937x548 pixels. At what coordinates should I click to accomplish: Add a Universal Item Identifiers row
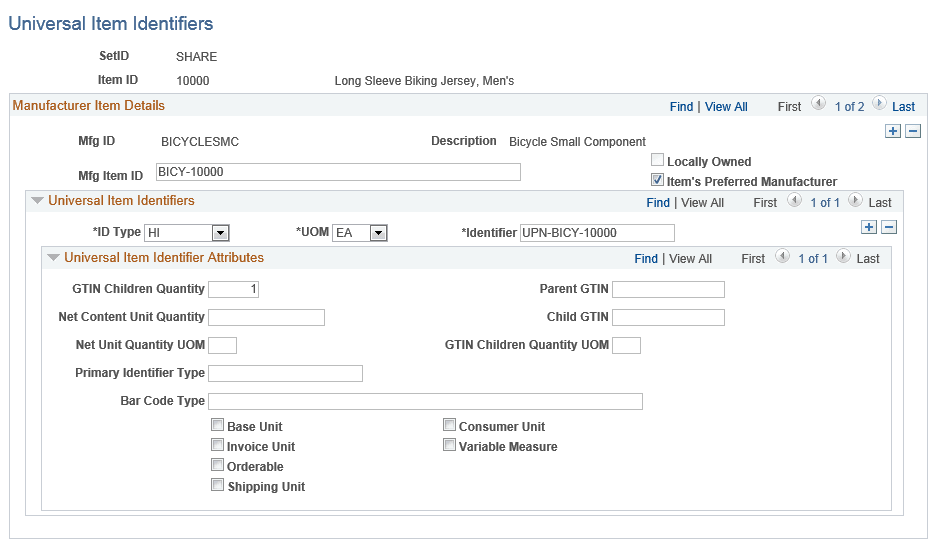869,227
